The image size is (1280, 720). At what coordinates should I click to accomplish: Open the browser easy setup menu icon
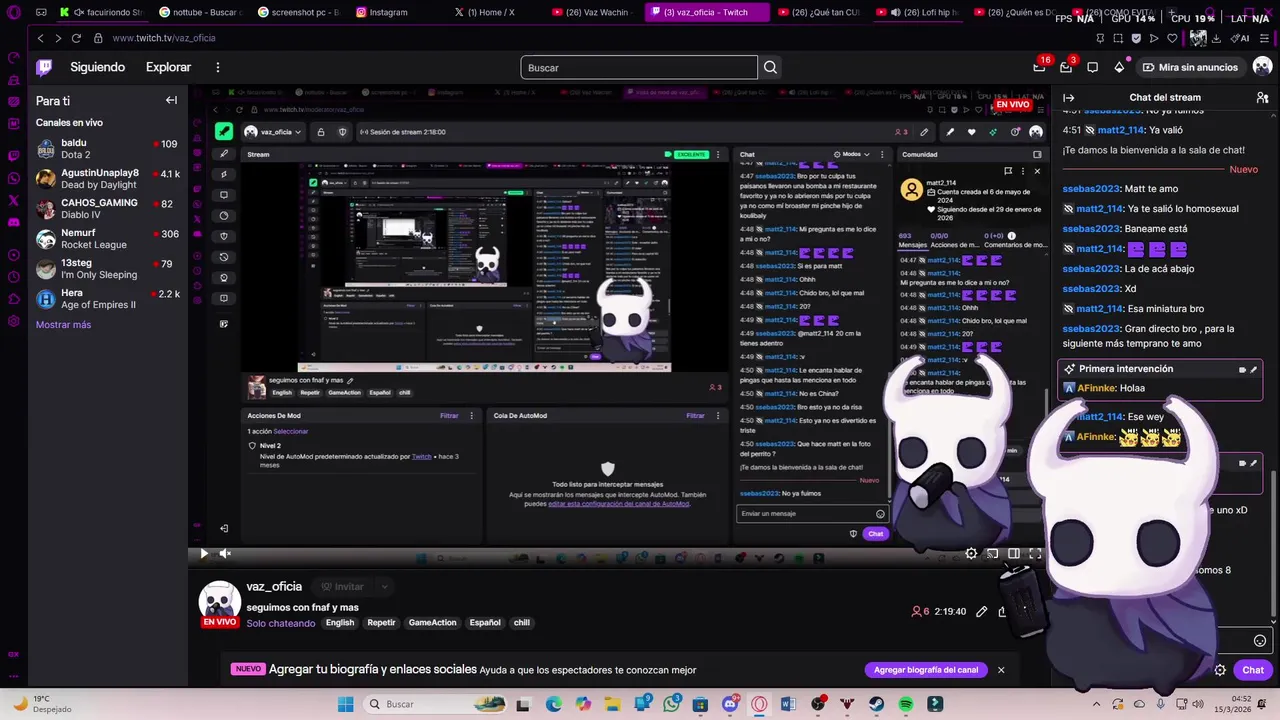click(1262, 38)
